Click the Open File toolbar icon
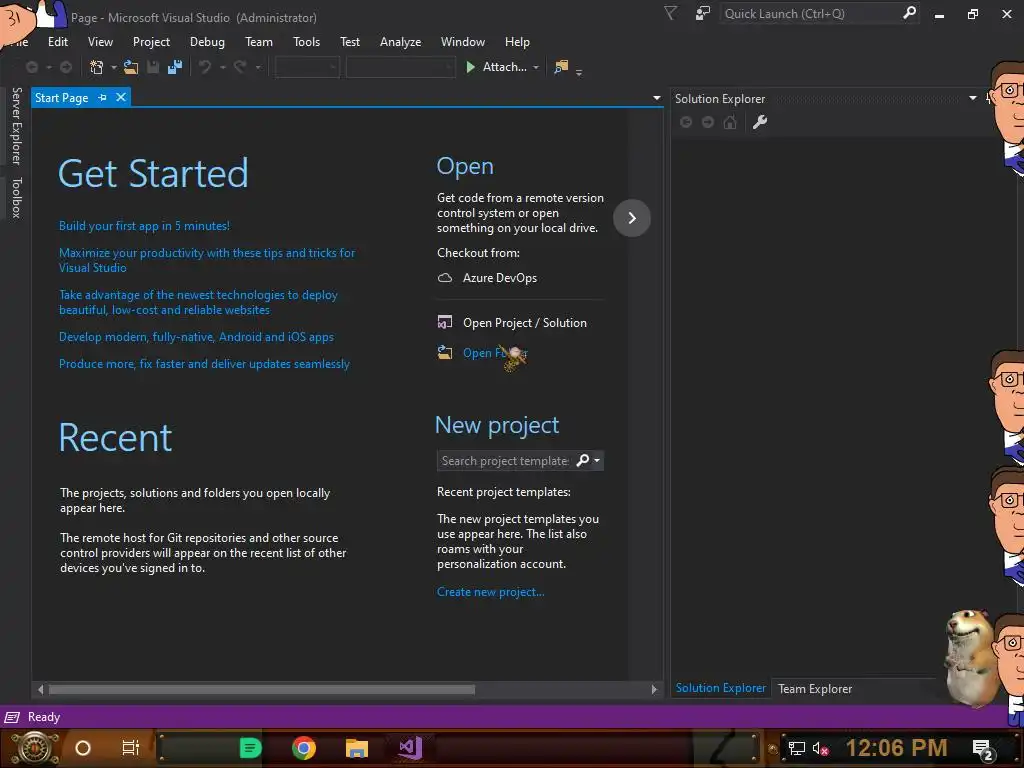 [131, 67]
